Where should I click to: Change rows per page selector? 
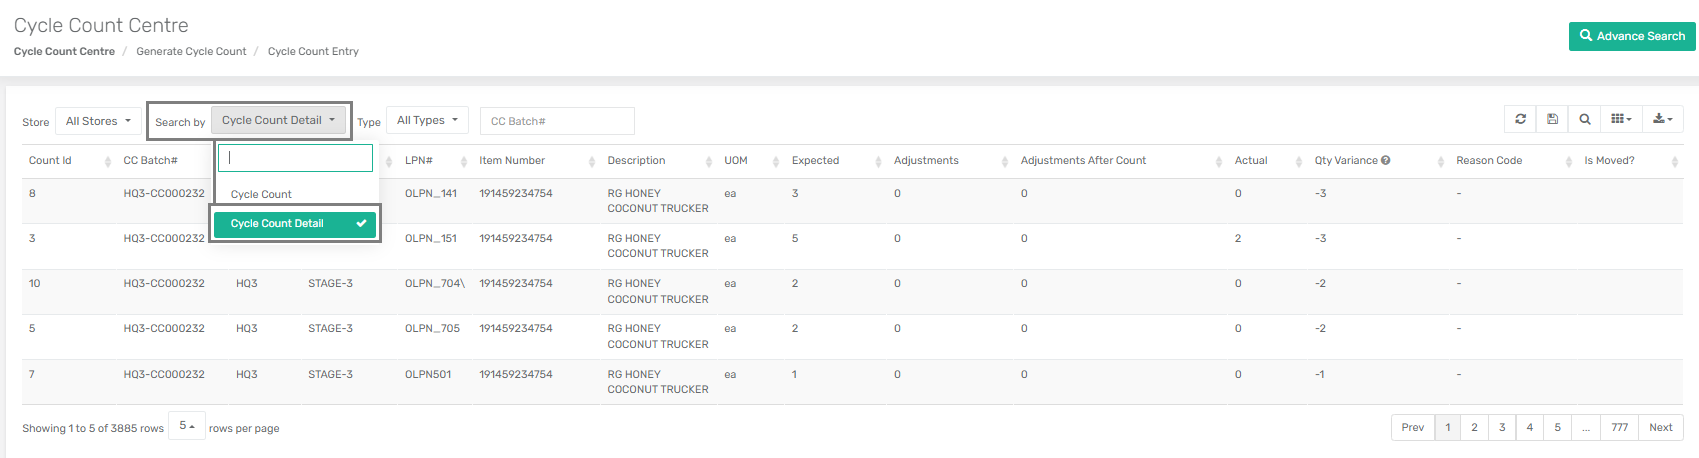pyautogui.click(x=187, y=426)
